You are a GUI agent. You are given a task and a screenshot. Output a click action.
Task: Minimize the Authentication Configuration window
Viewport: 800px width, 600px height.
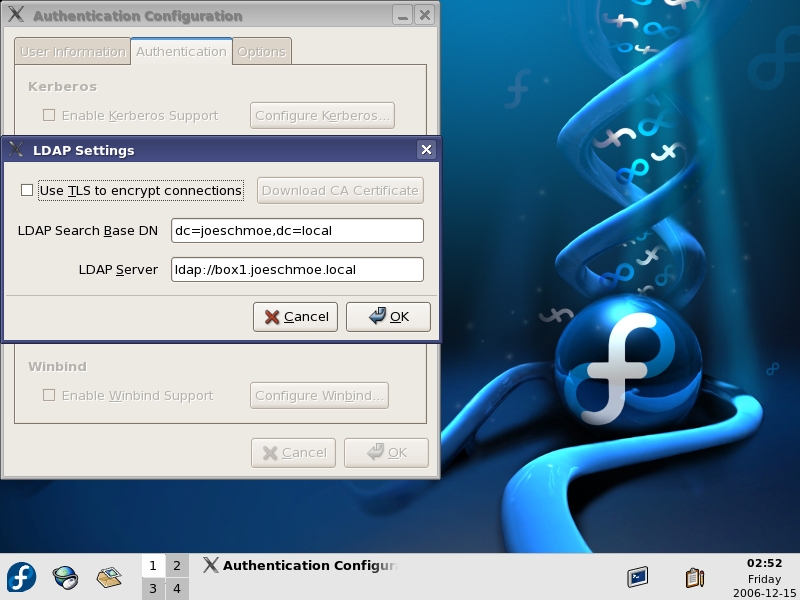click(402, 15)
